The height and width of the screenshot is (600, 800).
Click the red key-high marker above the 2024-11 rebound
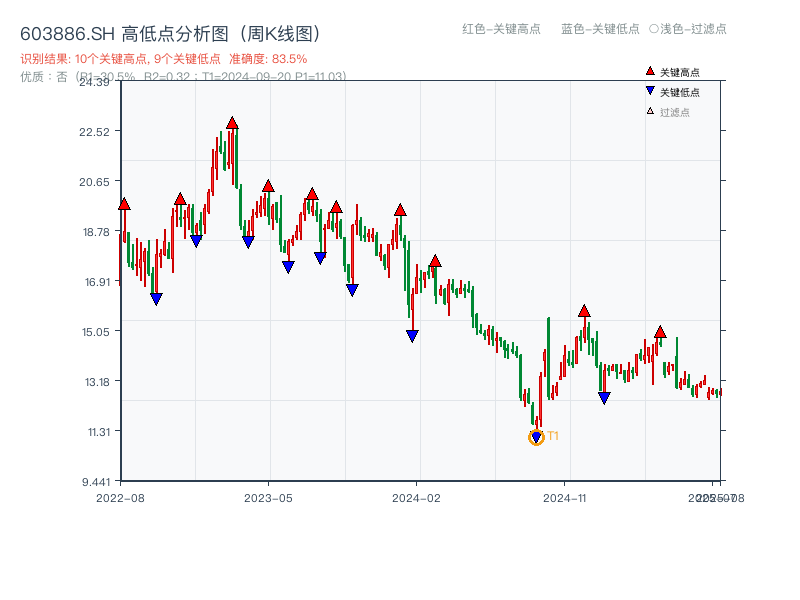(584, 311)
